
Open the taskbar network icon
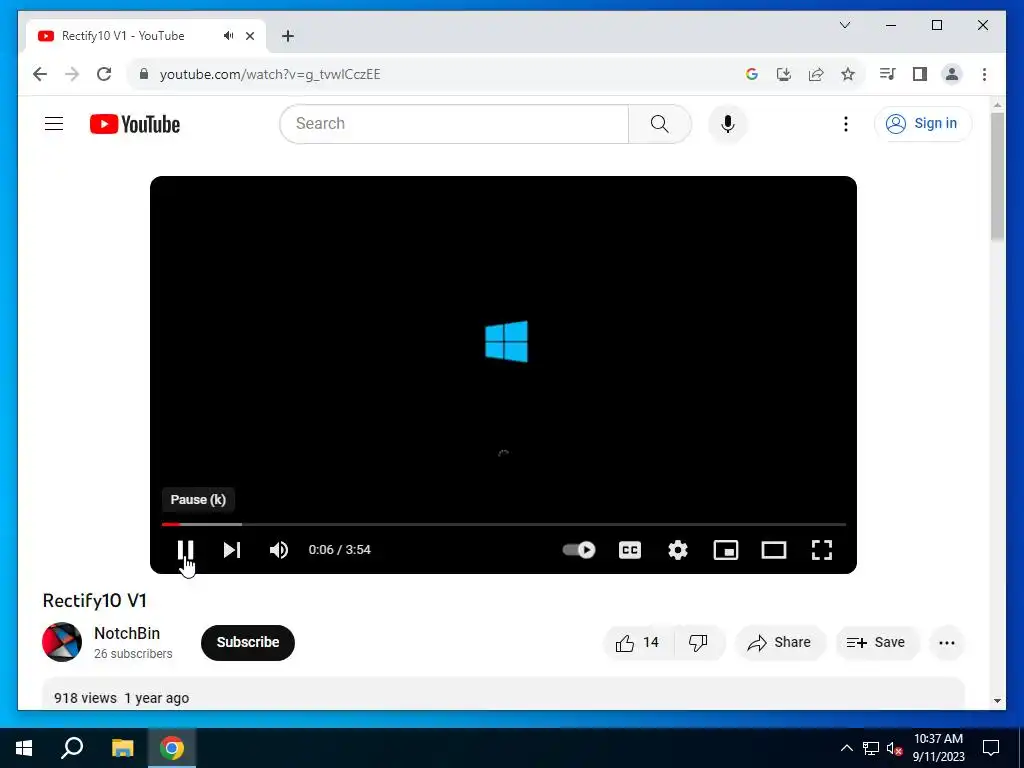coord(871,748)
